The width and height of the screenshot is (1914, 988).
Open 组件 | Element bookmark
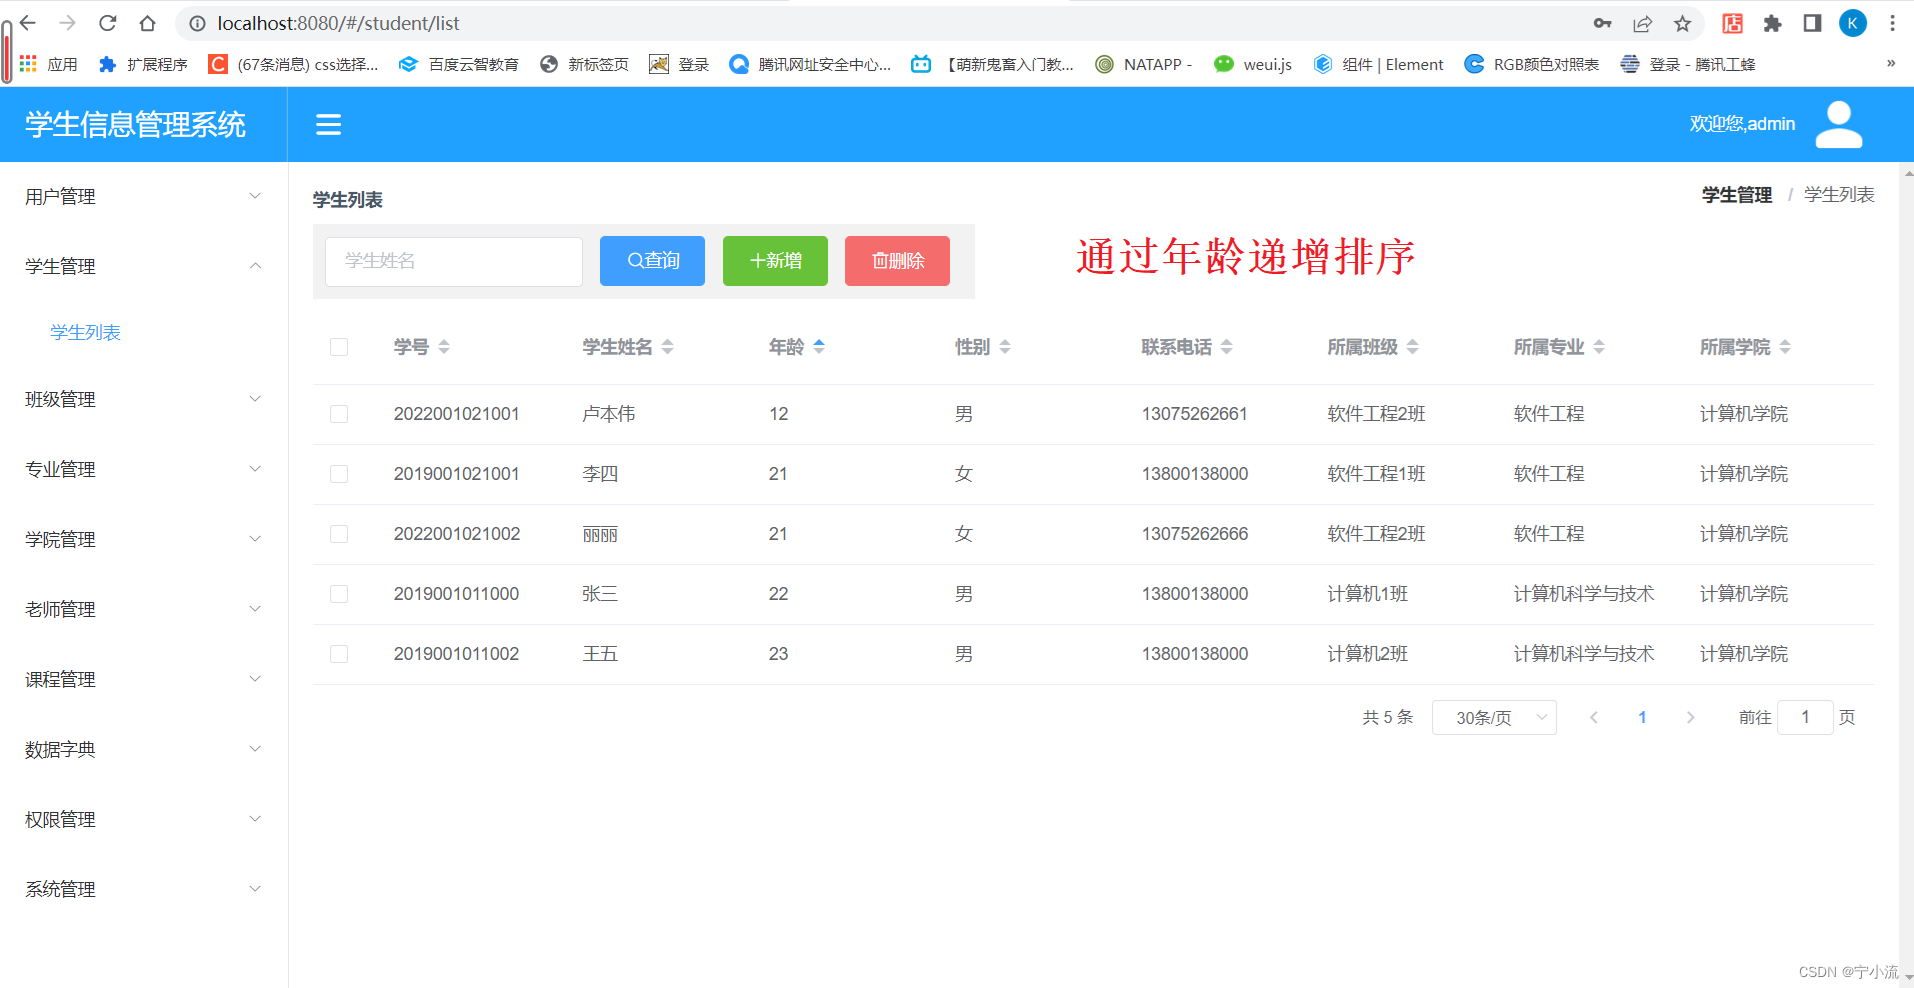(x=1378, y=64)
